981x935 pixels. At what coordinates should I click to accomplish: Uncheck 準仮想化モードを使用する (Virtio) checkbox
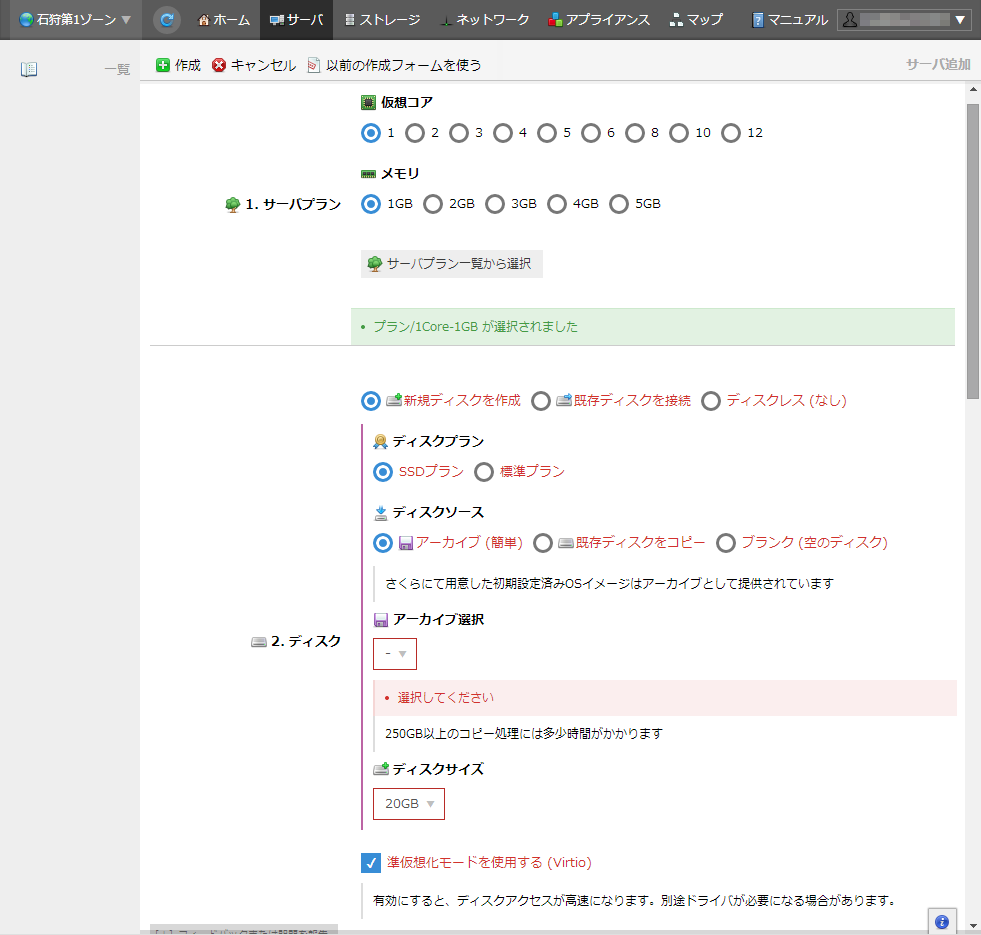click(371, 862)
